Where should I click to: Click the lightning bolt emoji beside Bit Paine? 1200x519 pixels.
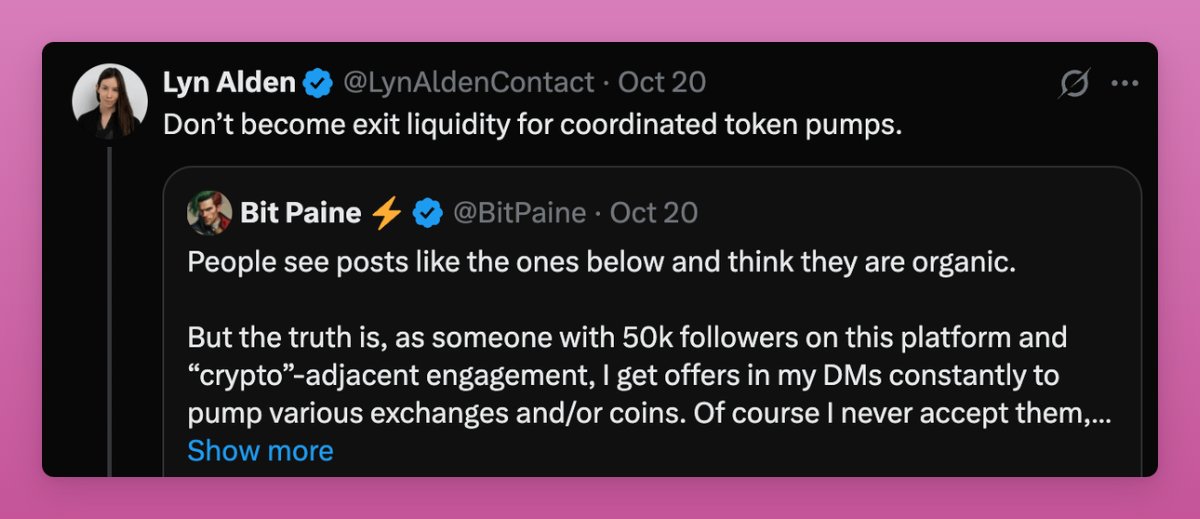pos(386,212)
